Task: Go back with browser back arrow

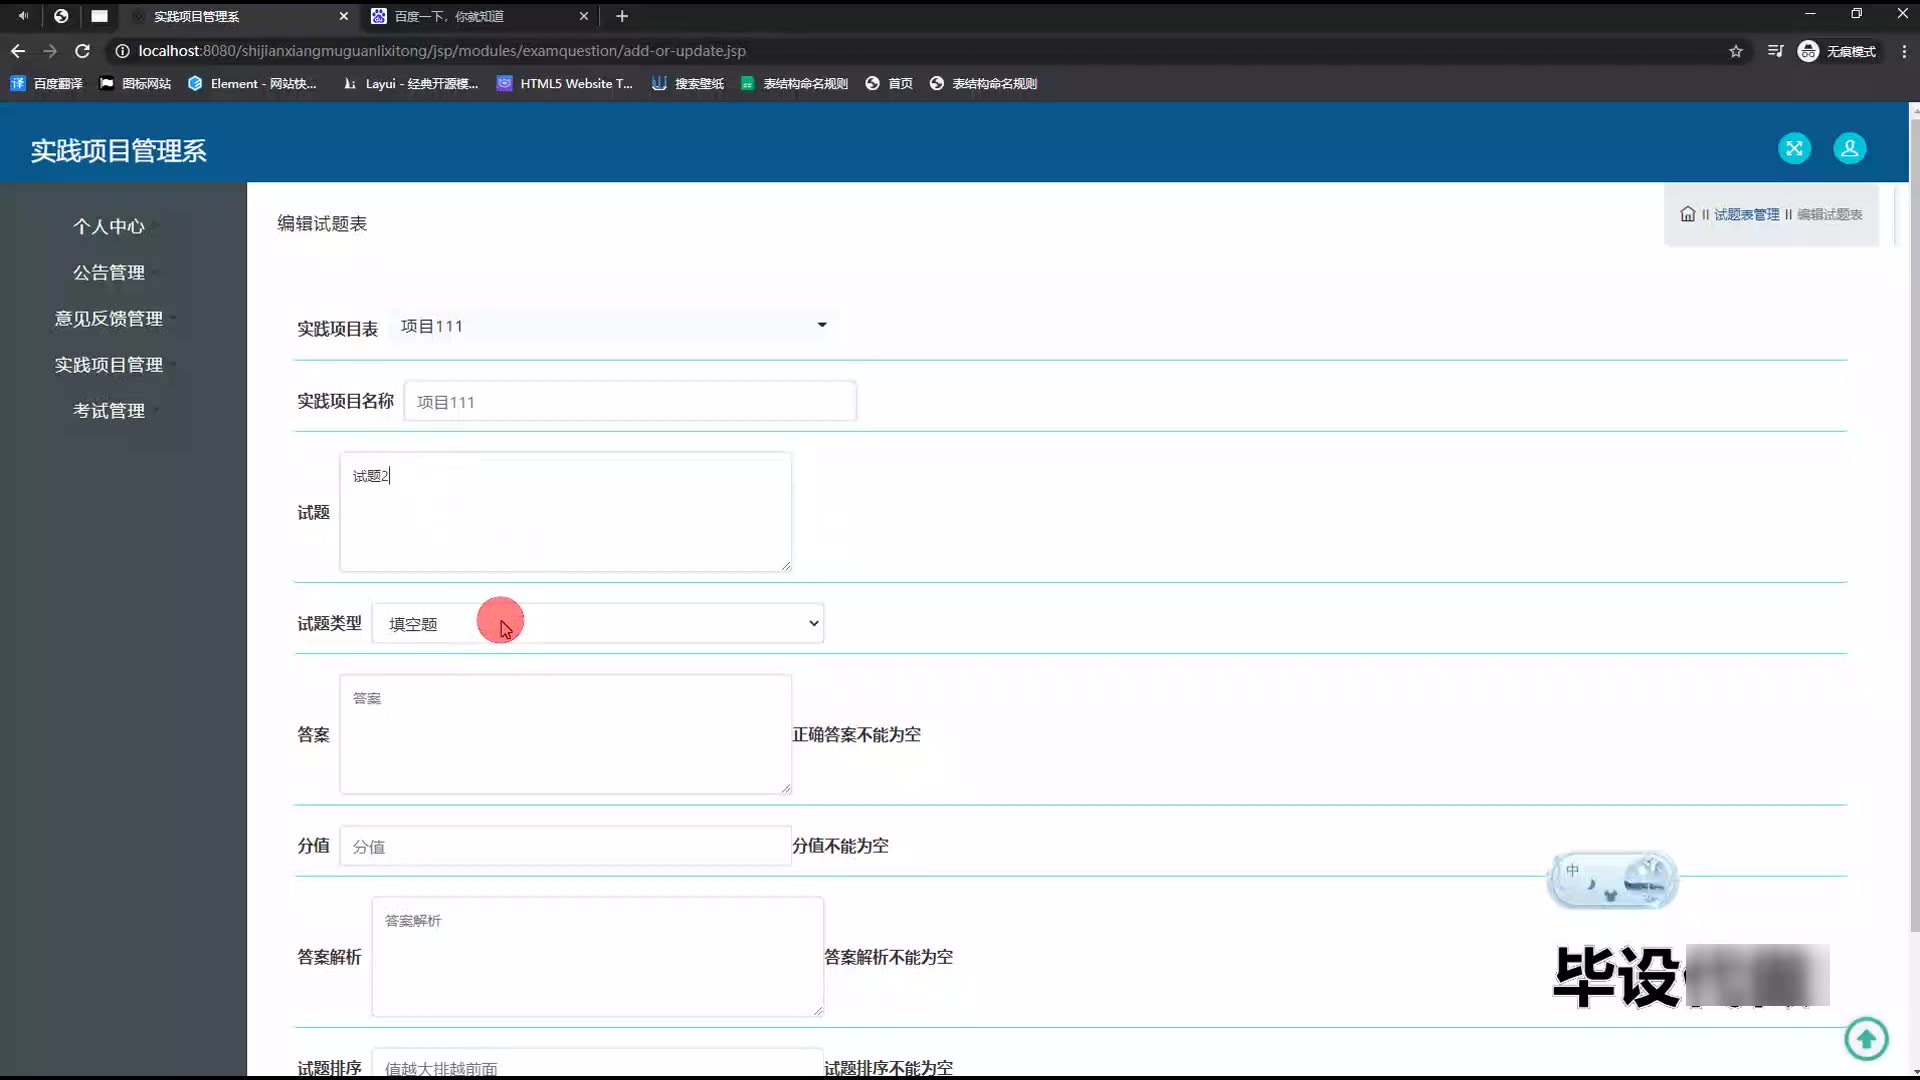Action: coord(18,51)
